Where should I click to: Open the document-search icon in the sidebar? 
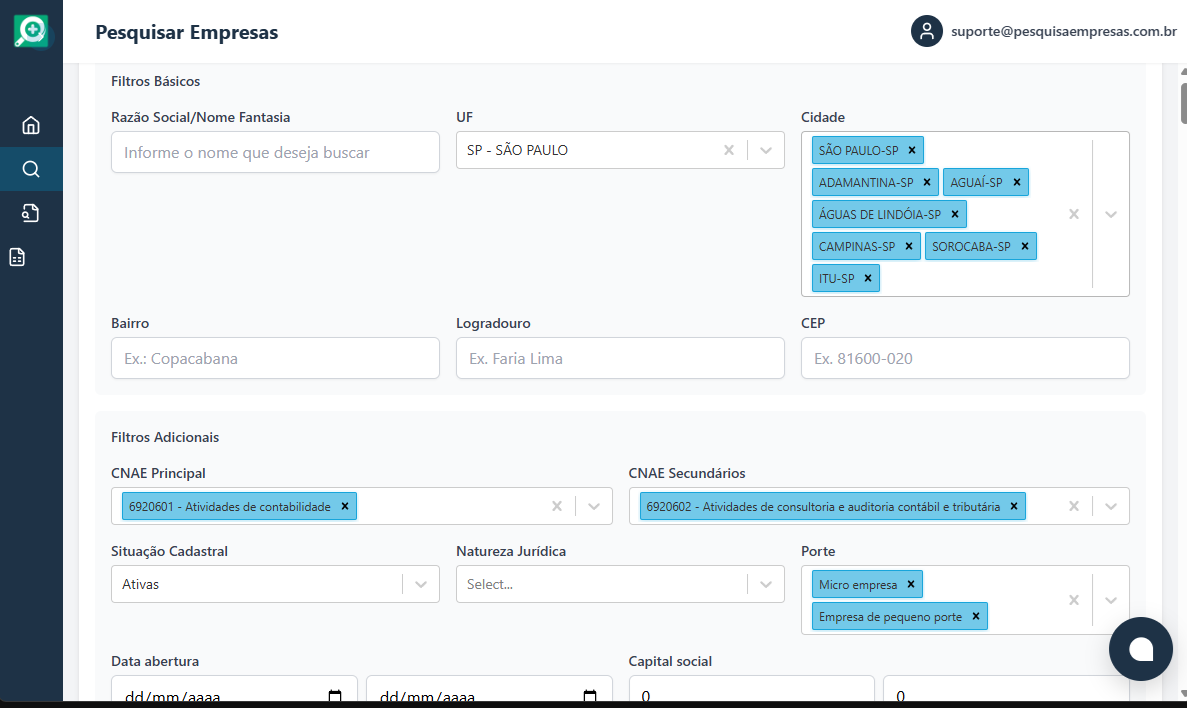(31, 212)
